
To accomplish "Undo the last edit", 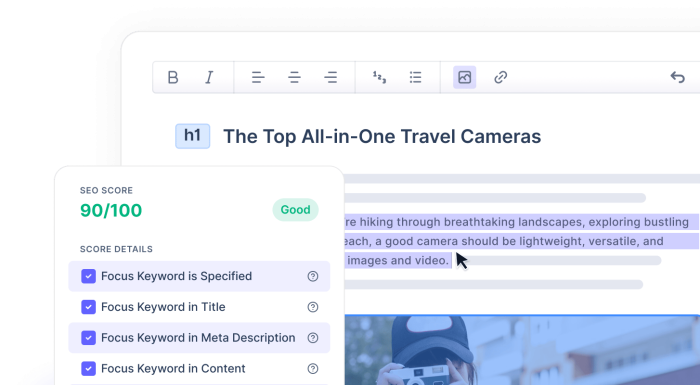I will point(678,77).
